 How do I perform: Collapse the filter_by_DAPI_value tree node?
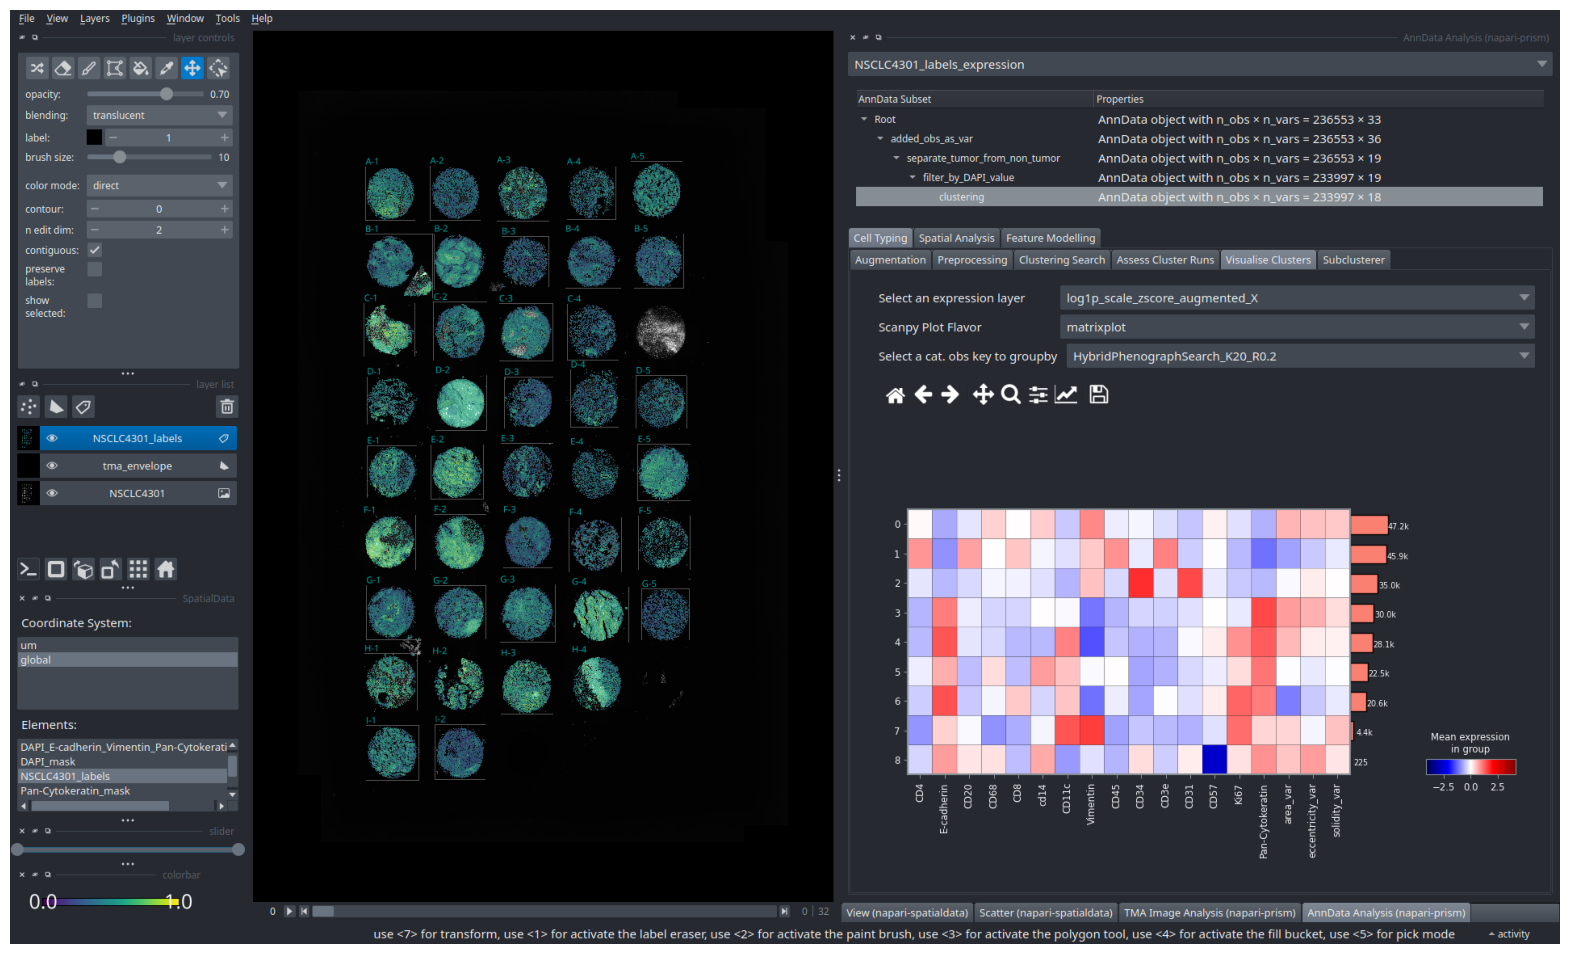[x=912, y=178]
